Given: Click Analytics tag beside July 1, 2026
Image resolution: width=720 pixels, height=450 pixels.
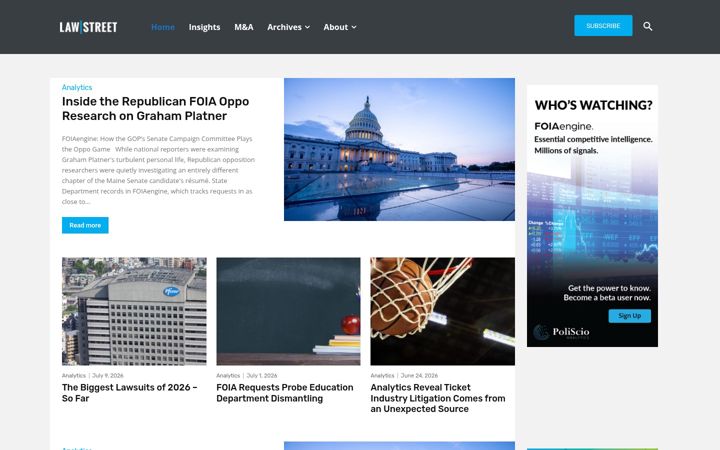Looking at the screenshot, I should 228,376.
